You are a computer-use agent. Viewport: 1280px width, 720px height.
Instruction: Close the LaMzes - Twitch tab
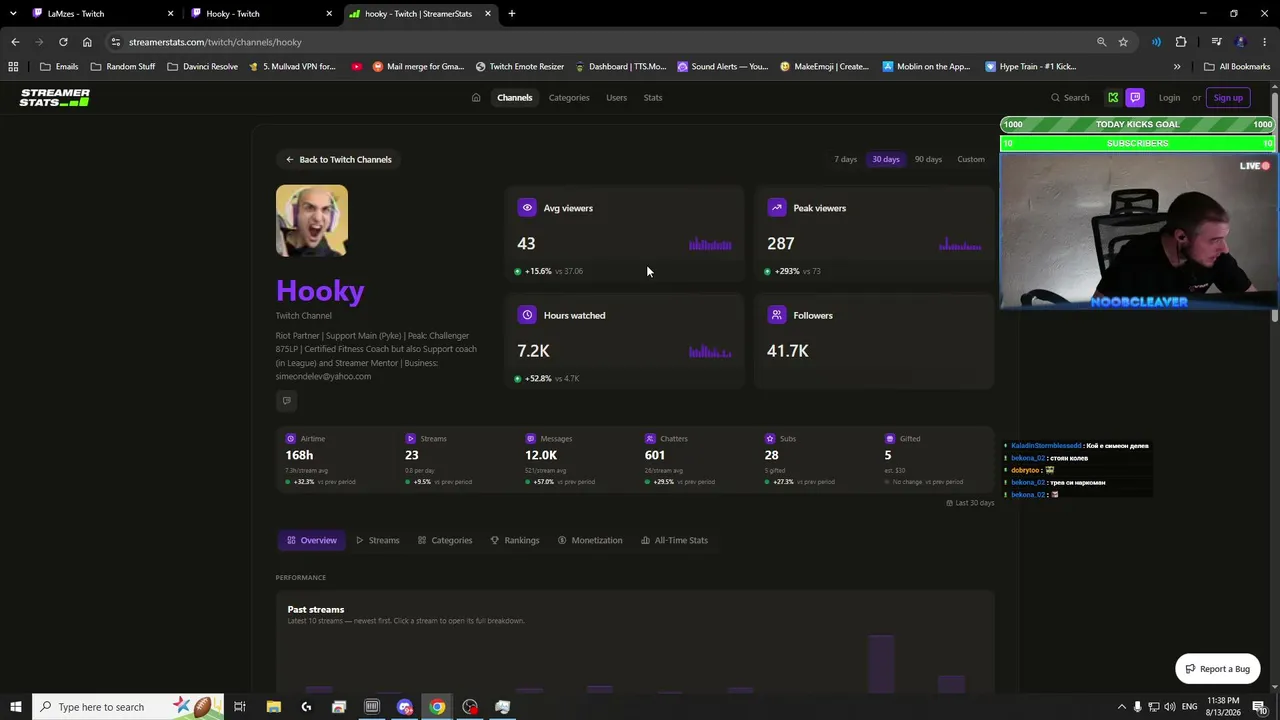click(170, 14)
